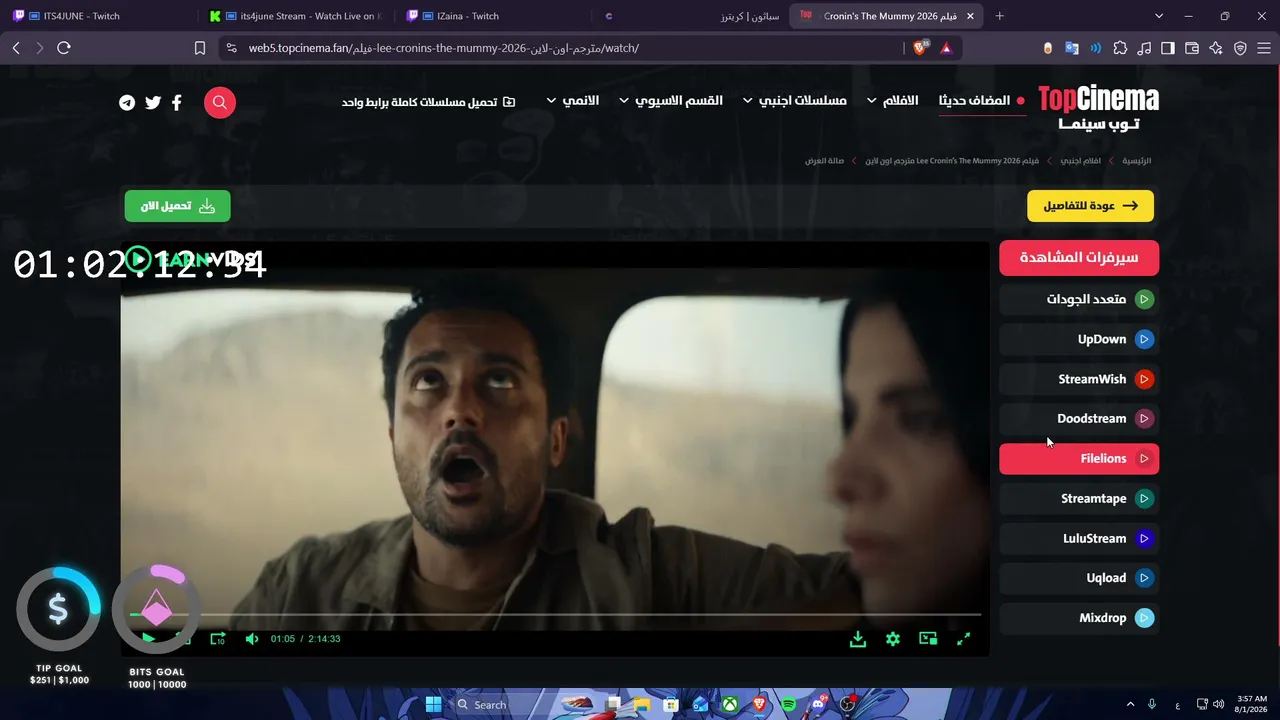
Task: Switch to the its4june Stream Kick tab
Action: pyautogui.click(x=299, y=16)
